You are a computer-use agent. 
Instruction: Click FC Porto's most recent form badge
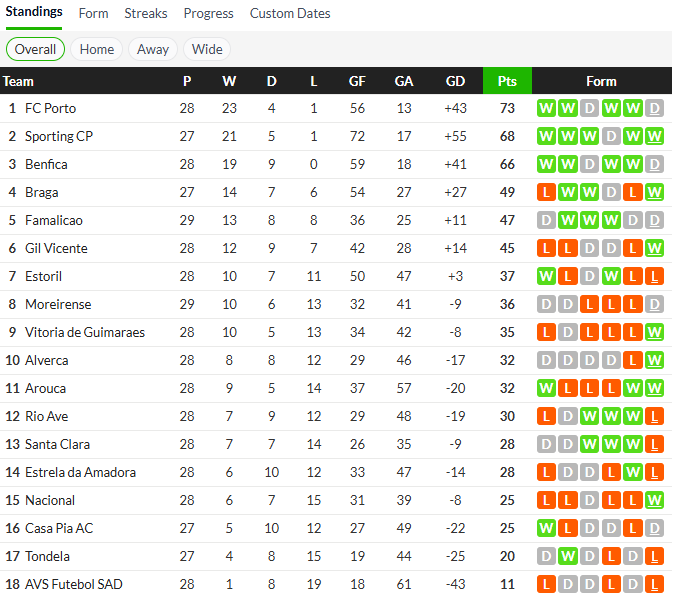pos(655,108)
